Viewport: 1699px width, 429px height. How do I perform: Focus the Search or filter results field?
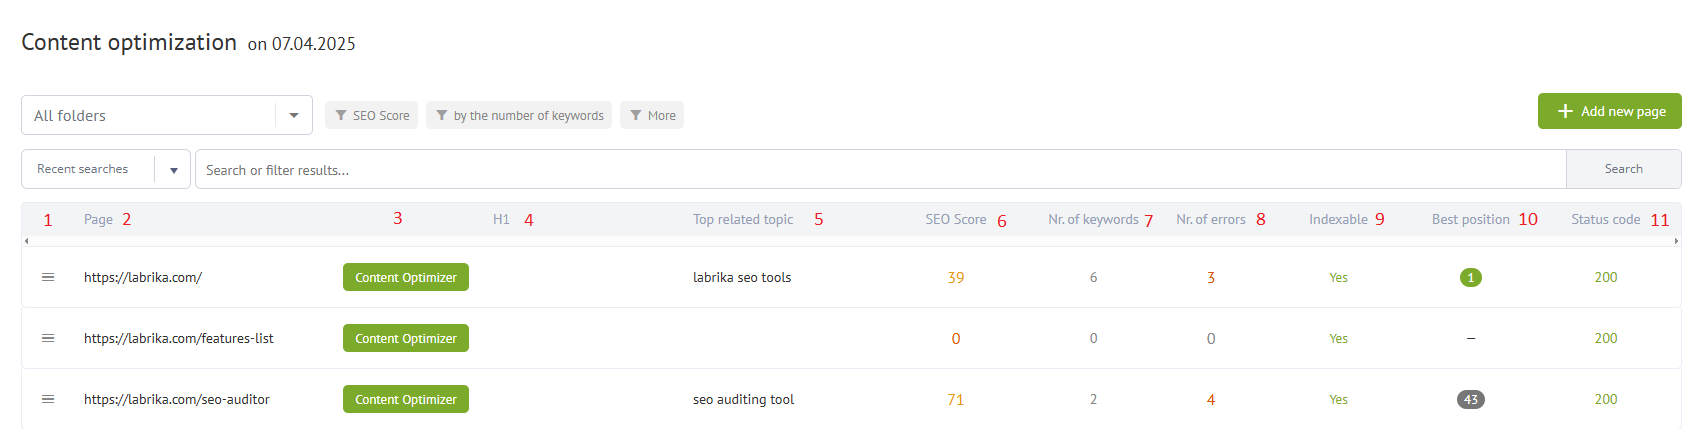(x=880, y=170)
